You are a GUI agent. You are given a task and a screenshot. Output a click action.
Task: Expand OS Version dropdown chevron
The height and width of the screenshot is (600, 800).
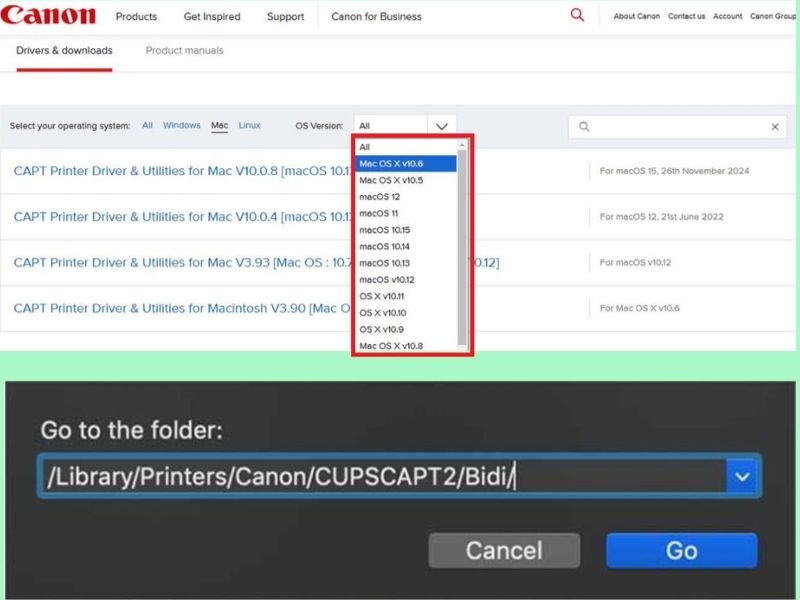pyautogui.click(x=442, y=126)
